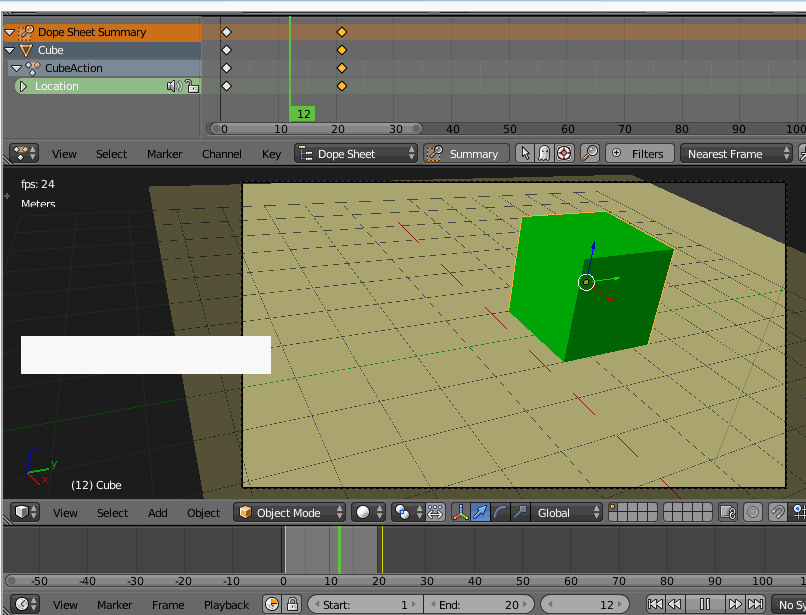
Task: Select the Rotate manipulator icon
Action: 498,512
